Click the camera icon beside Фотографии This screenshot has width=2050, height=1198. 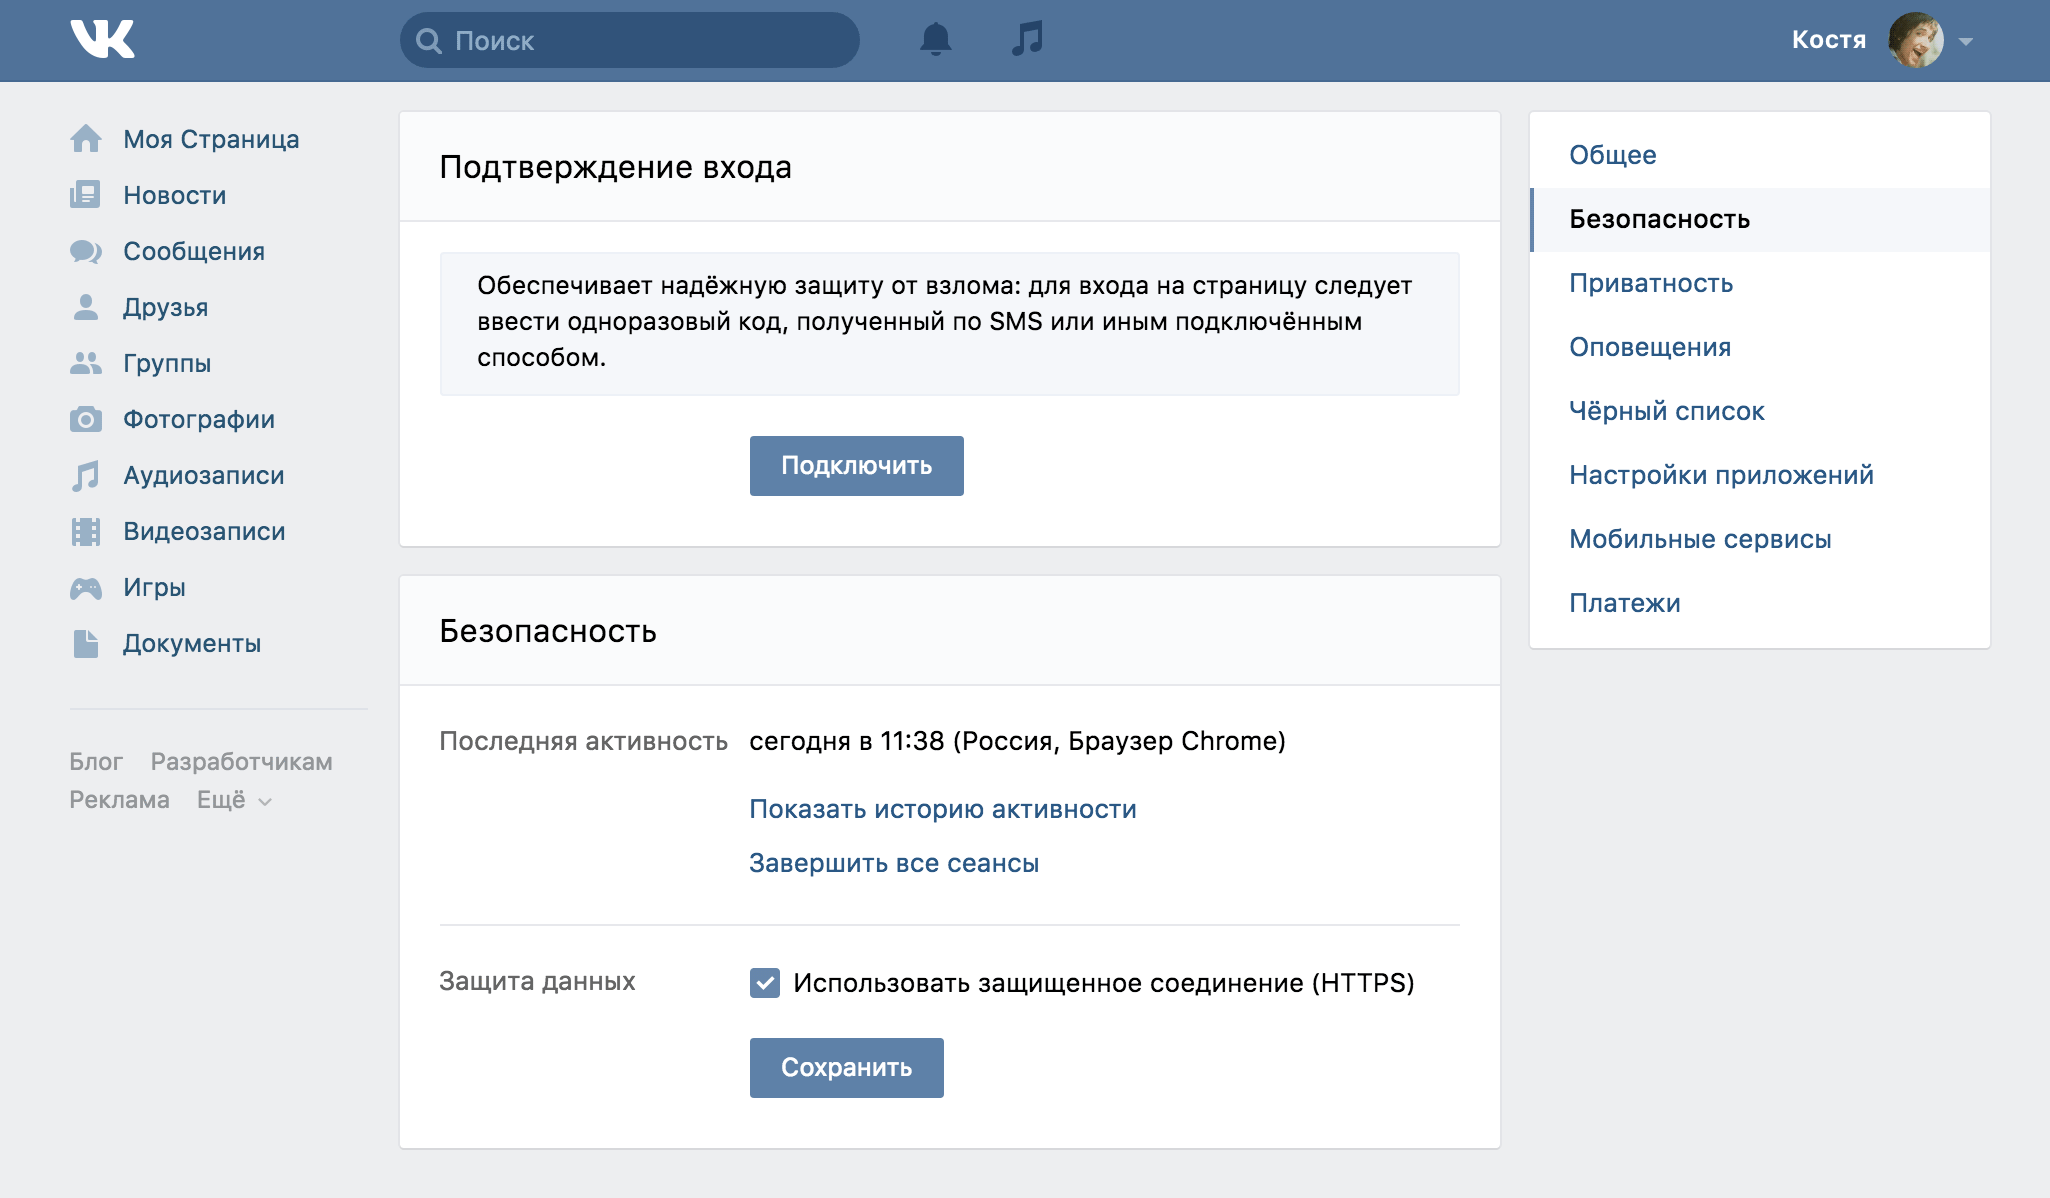[x=86, y=419]
